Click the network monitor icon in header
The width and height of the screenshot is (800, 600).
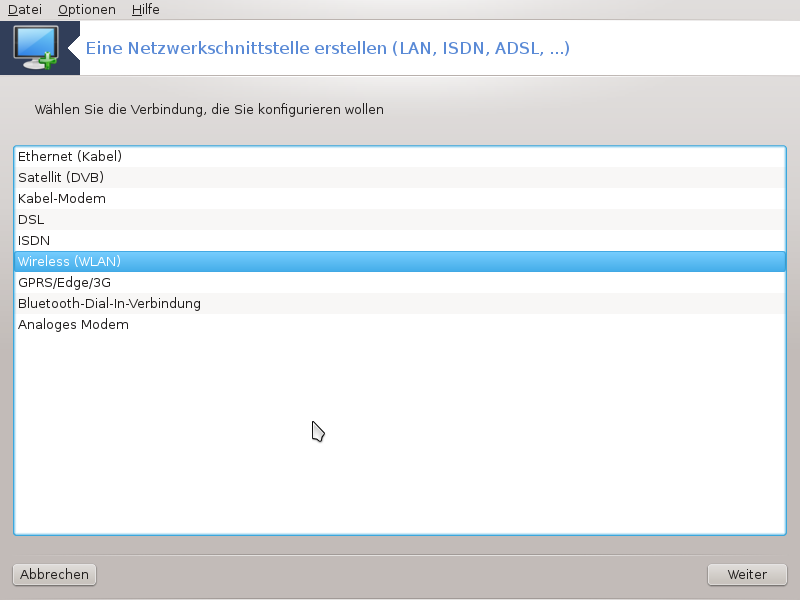(x=37, y=47)
